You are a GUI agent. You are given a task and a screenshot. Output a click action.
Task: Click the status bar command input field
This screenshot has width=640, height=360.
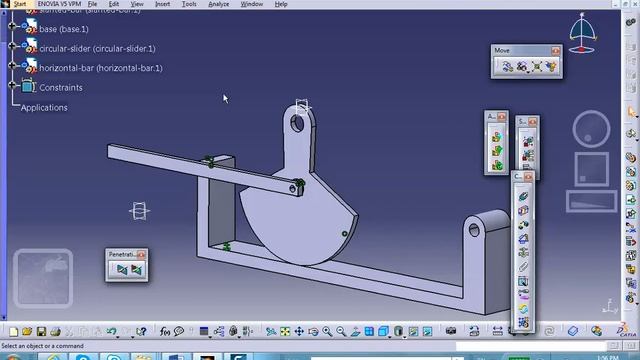click(530, 346)
